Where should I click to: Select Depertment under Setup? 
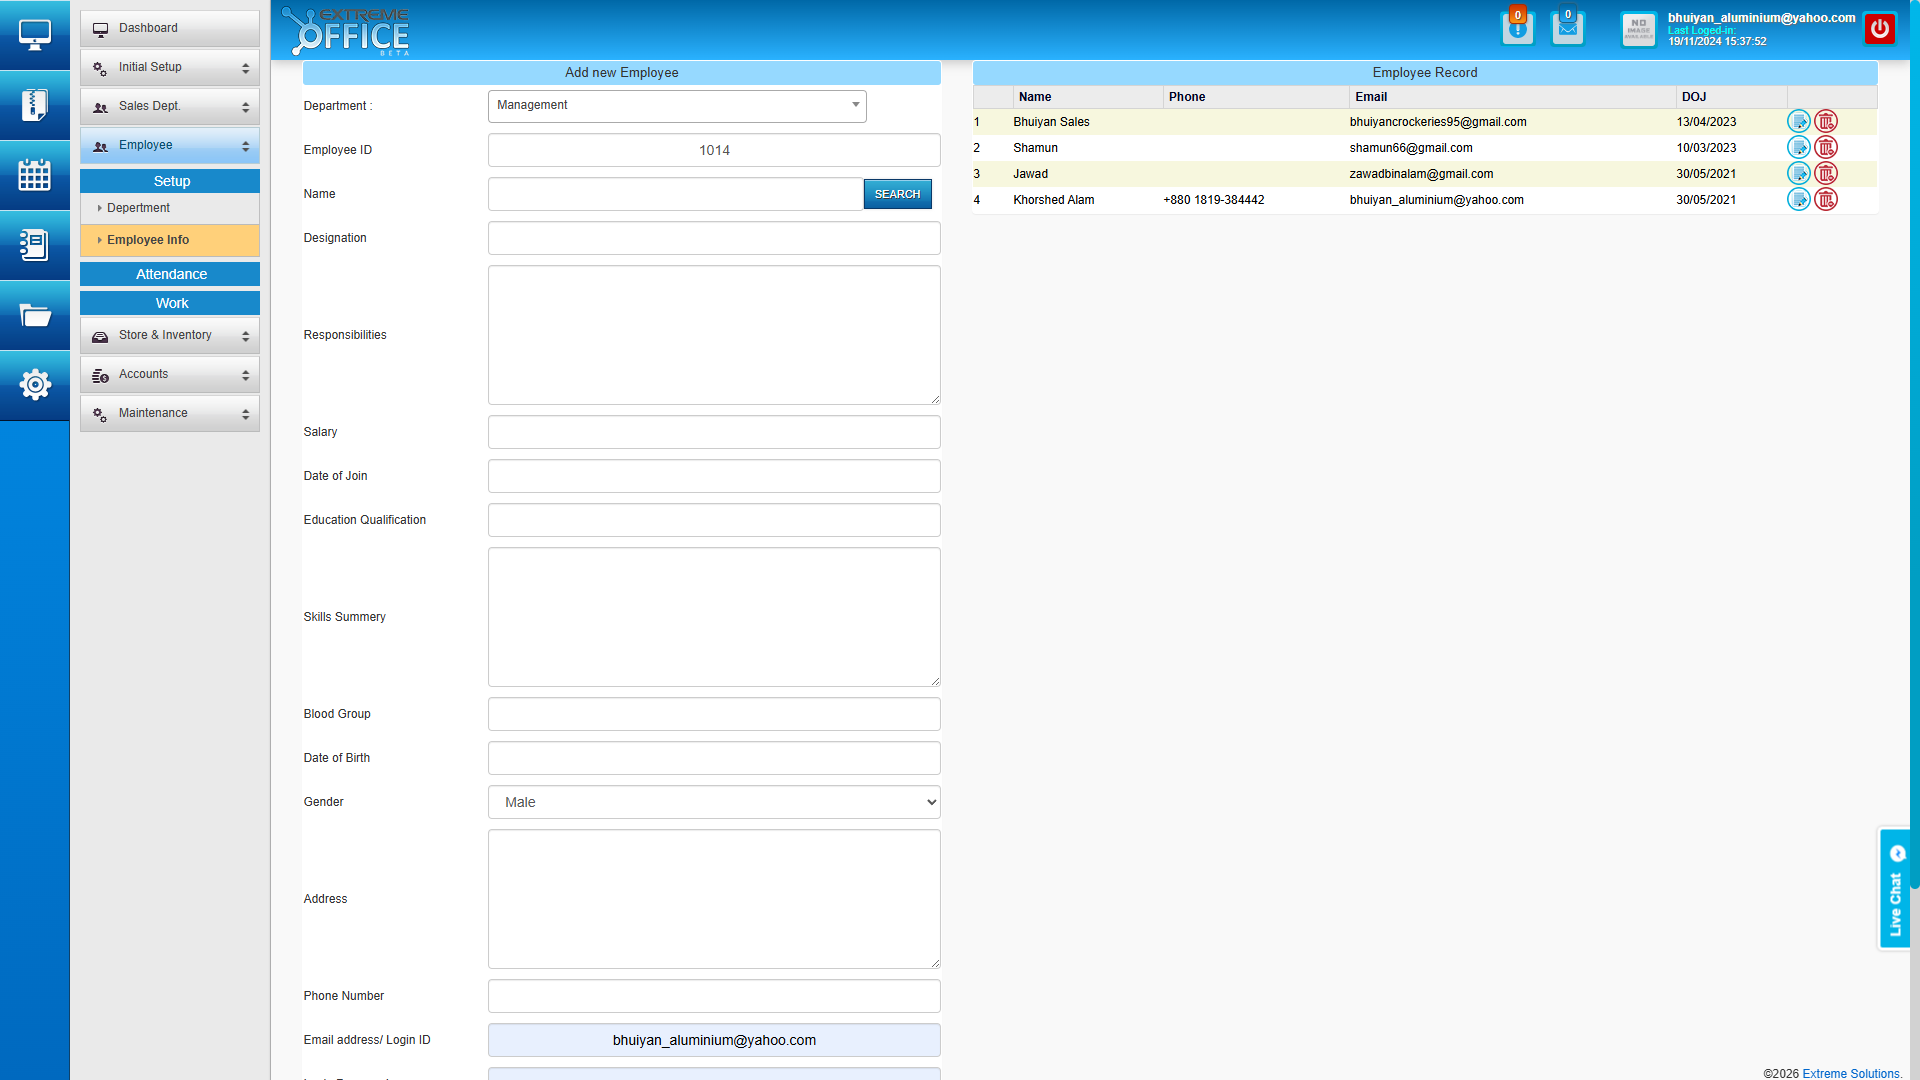[138, 208]
